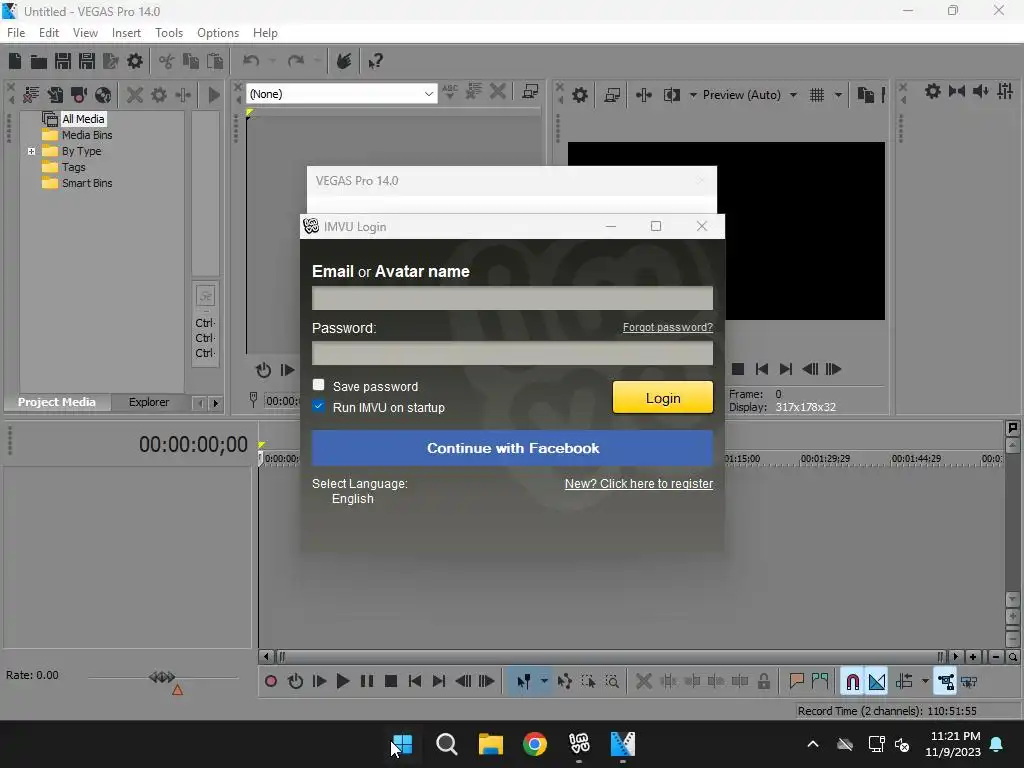Click the Insert Region icon
Image resolution: width=1024 pixels, height=768 pixels.
tap(820, 681)
